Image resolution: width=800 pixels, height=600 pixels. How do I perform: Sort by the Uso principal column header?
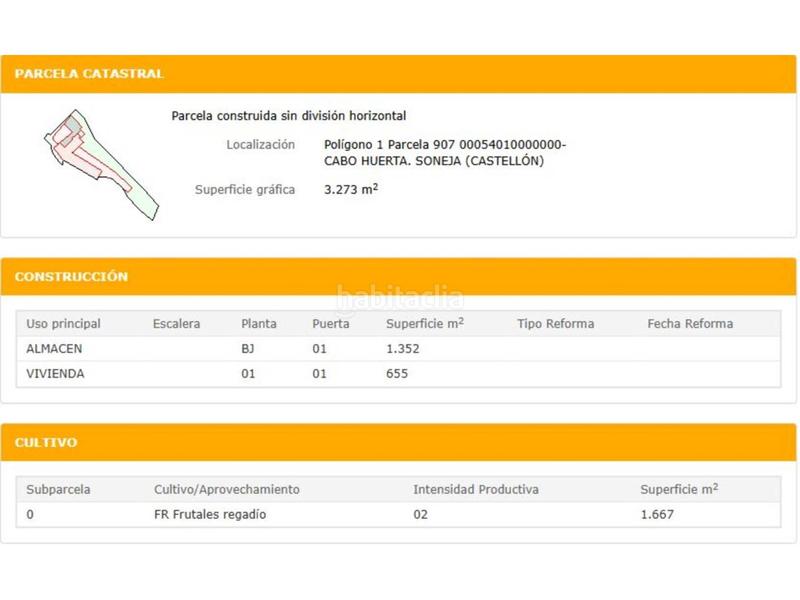(63, 324)
